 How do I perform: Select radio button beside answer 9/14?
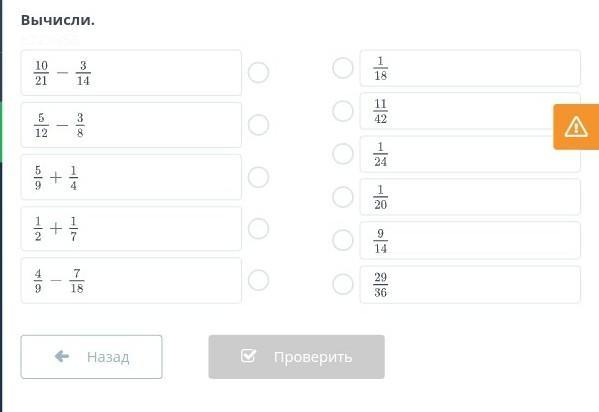(343, 240)
